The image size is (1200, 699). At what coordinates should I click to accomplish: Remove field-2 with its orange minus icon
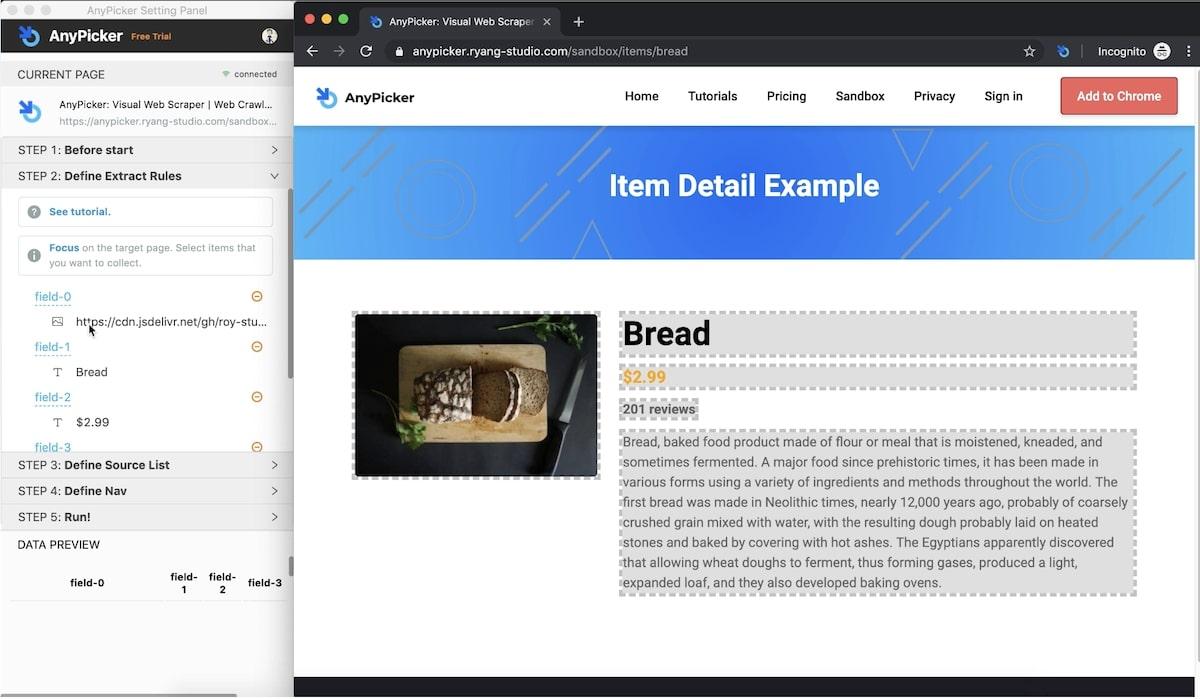257,397
